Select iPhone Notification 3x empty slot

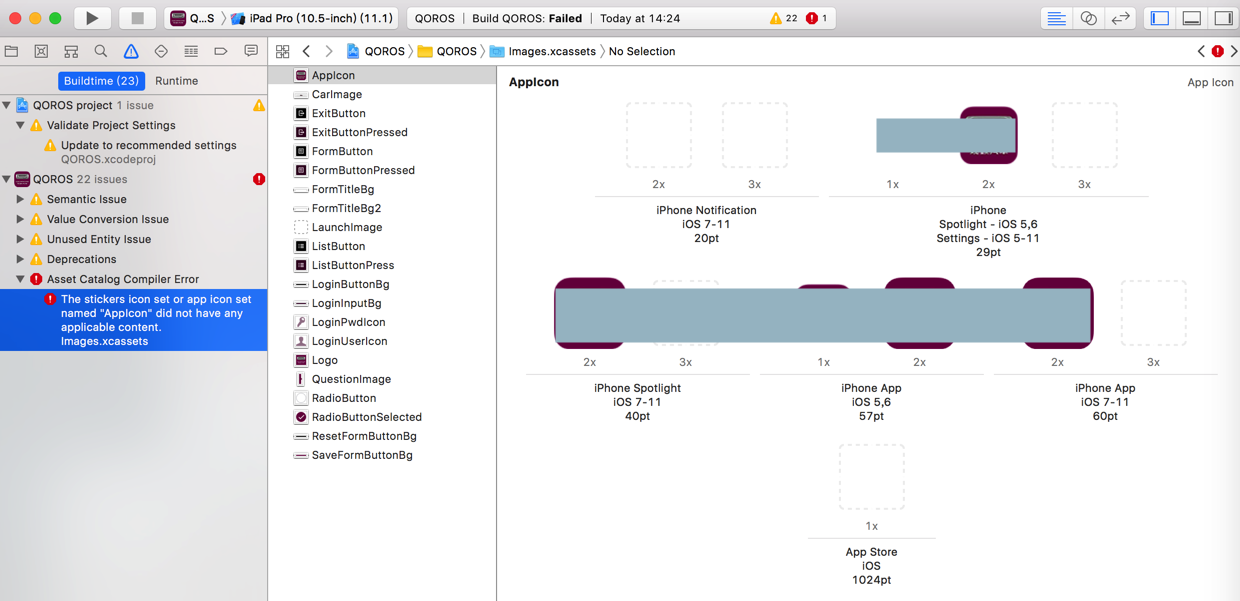(x=755, y=135)
